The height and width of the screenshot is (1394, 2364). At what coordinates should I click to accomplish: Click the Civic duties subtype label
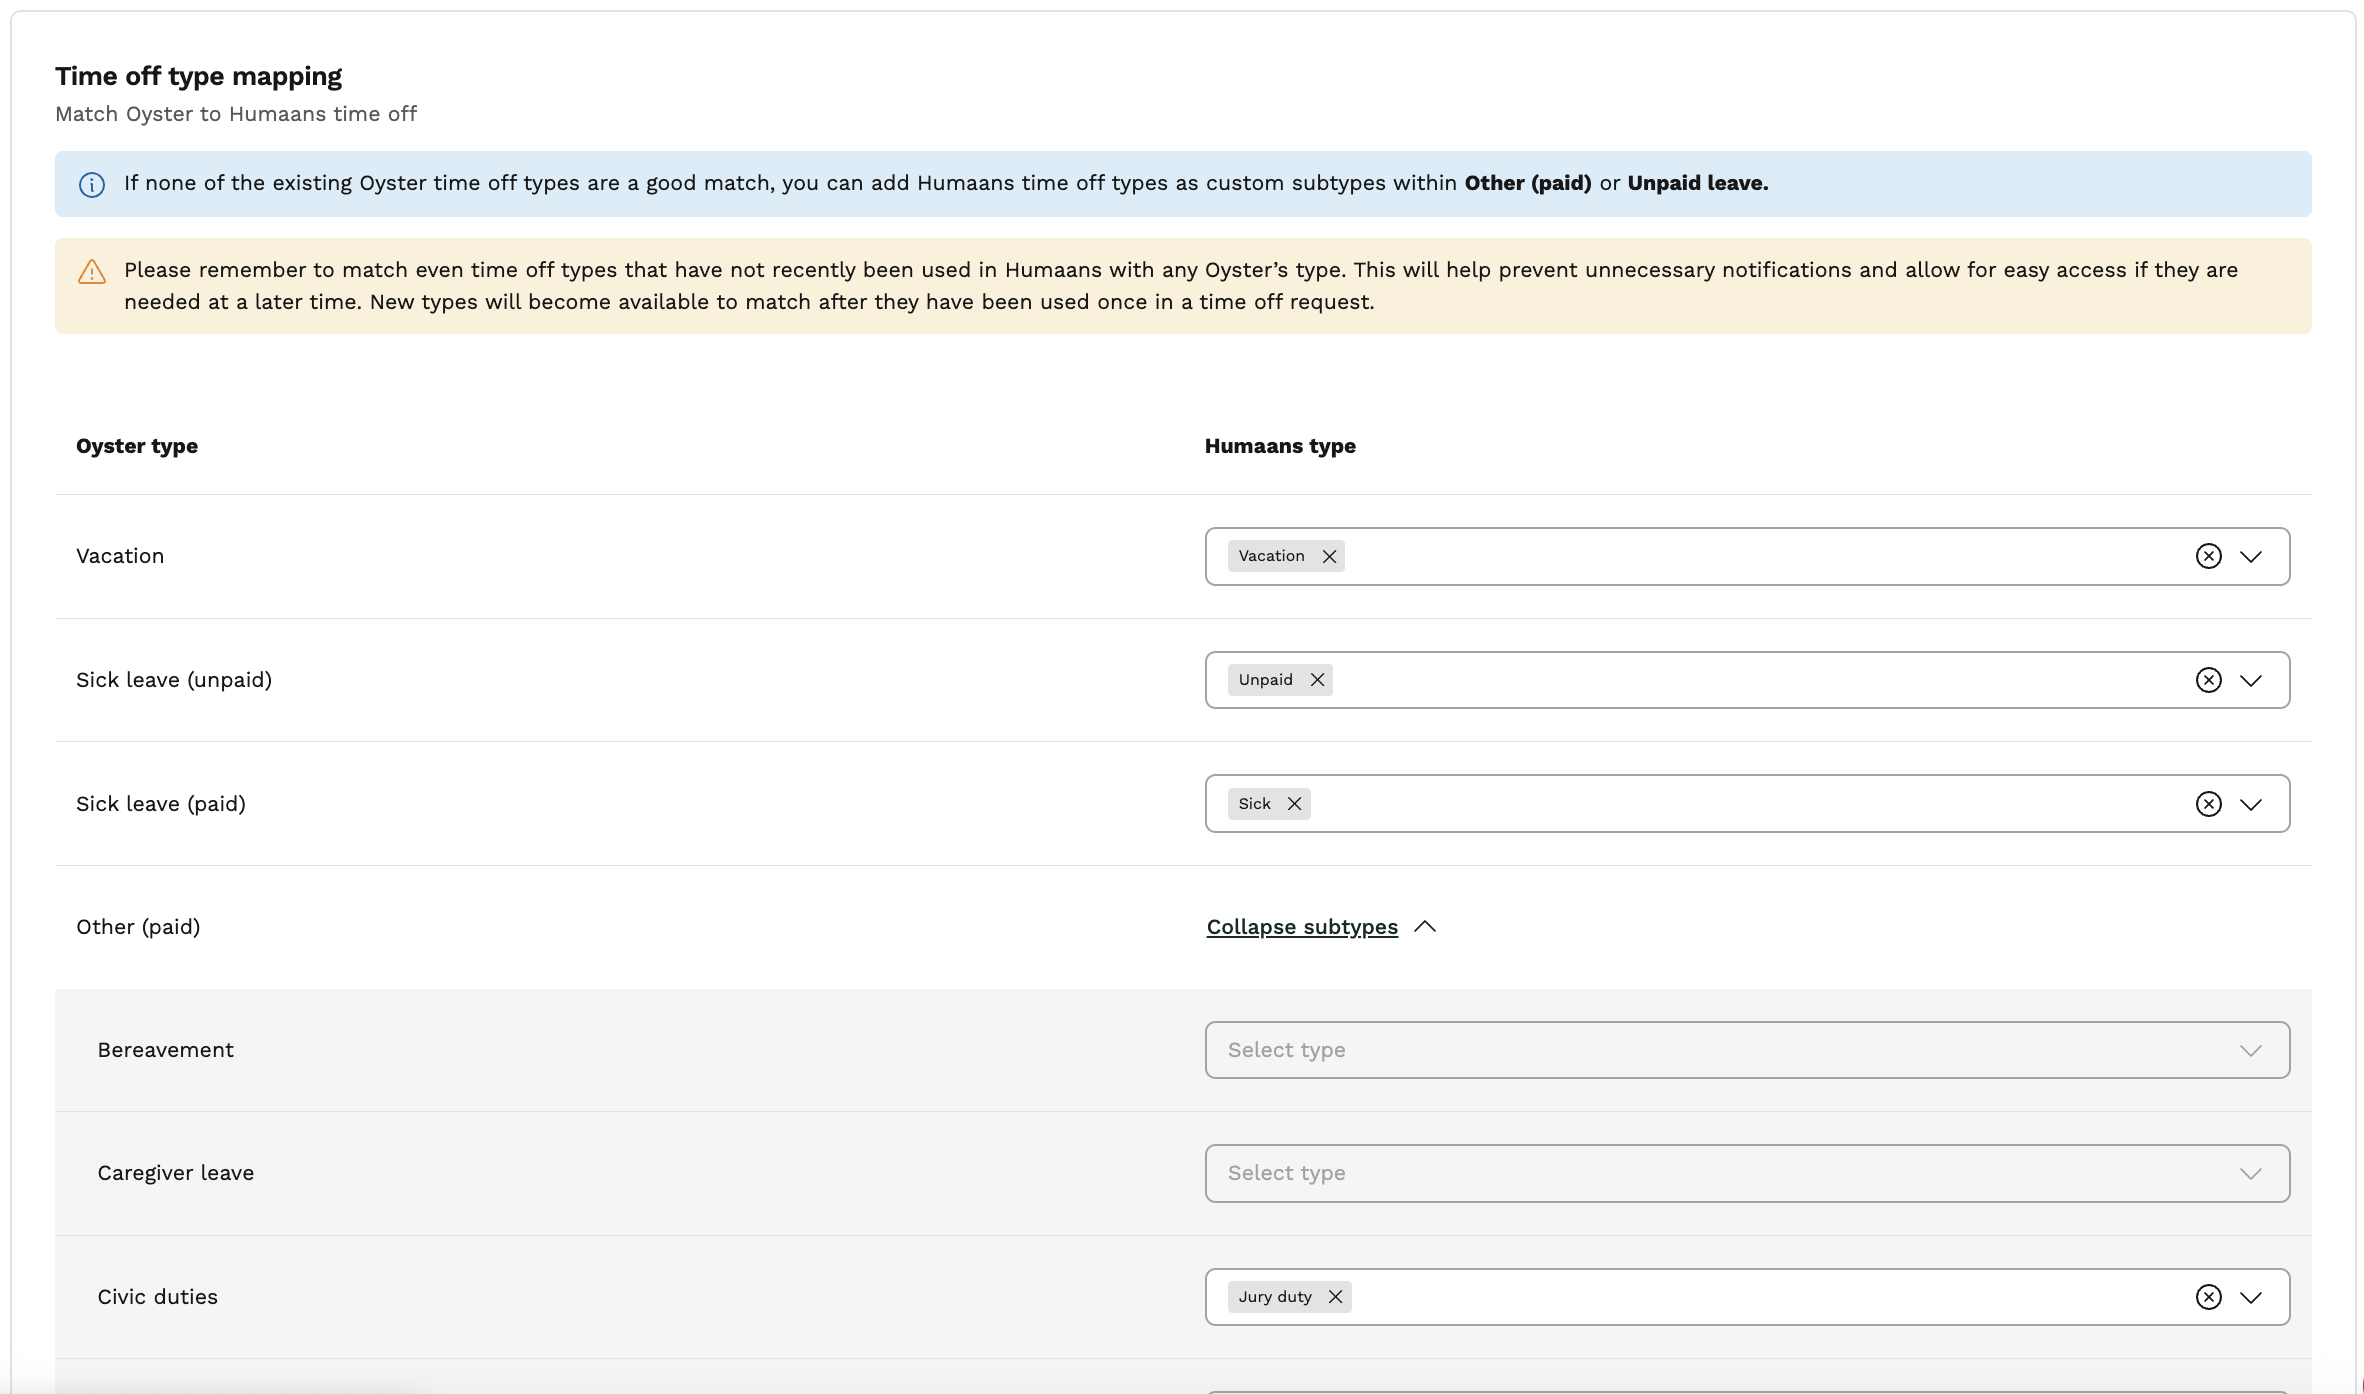pos(157,1297)
